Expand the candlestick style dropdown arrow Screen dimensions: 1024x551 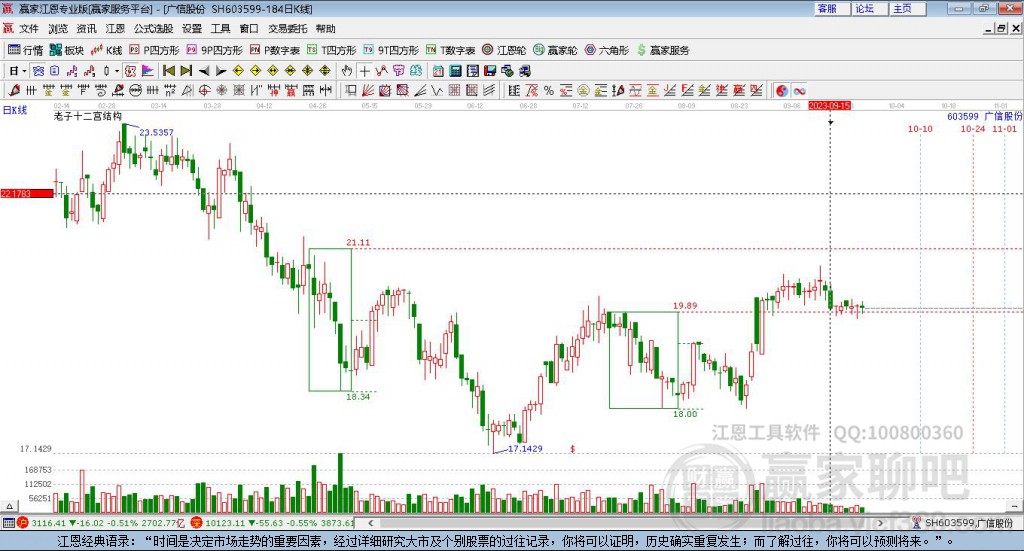(x=117, y=71)
